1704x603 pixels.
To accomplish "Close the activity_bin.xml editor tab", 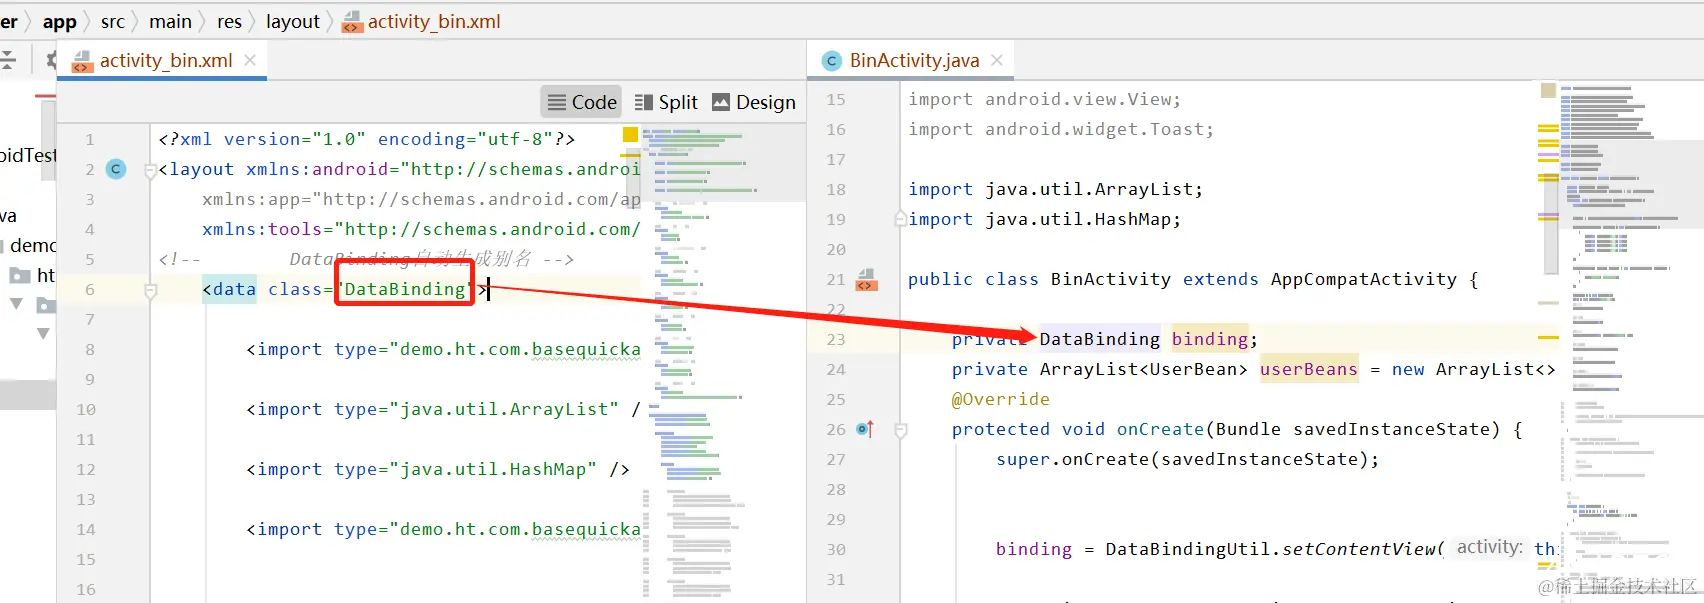I will 250,60.
